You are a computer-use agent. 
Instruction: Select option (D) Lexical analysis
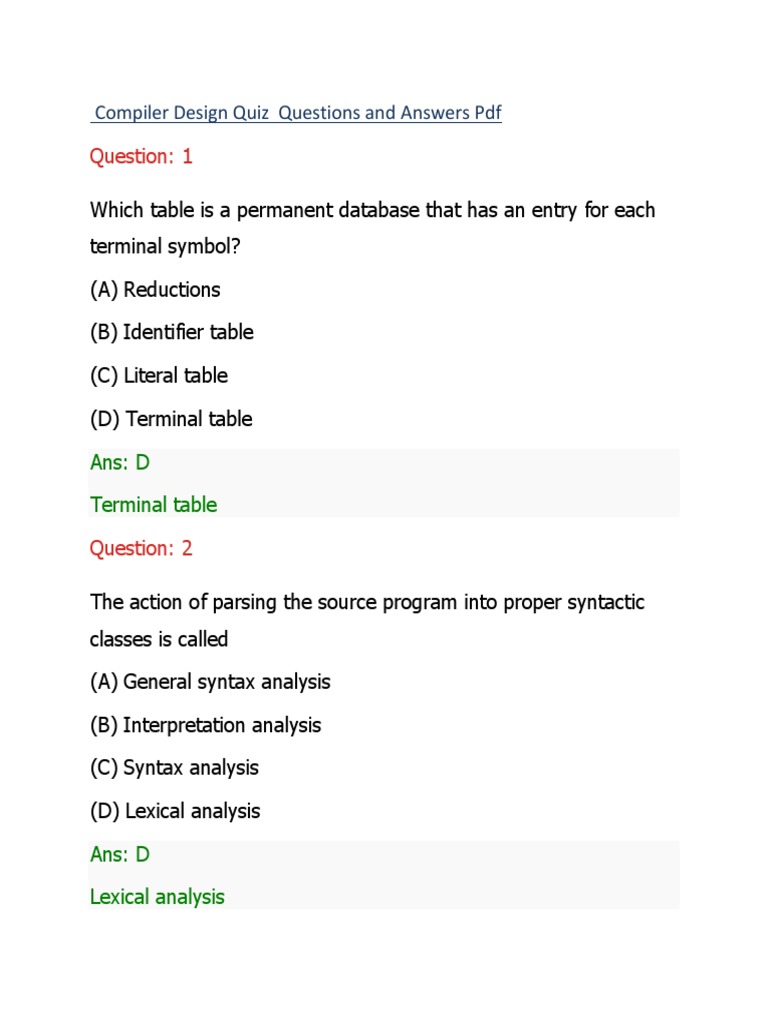[175, 811]
